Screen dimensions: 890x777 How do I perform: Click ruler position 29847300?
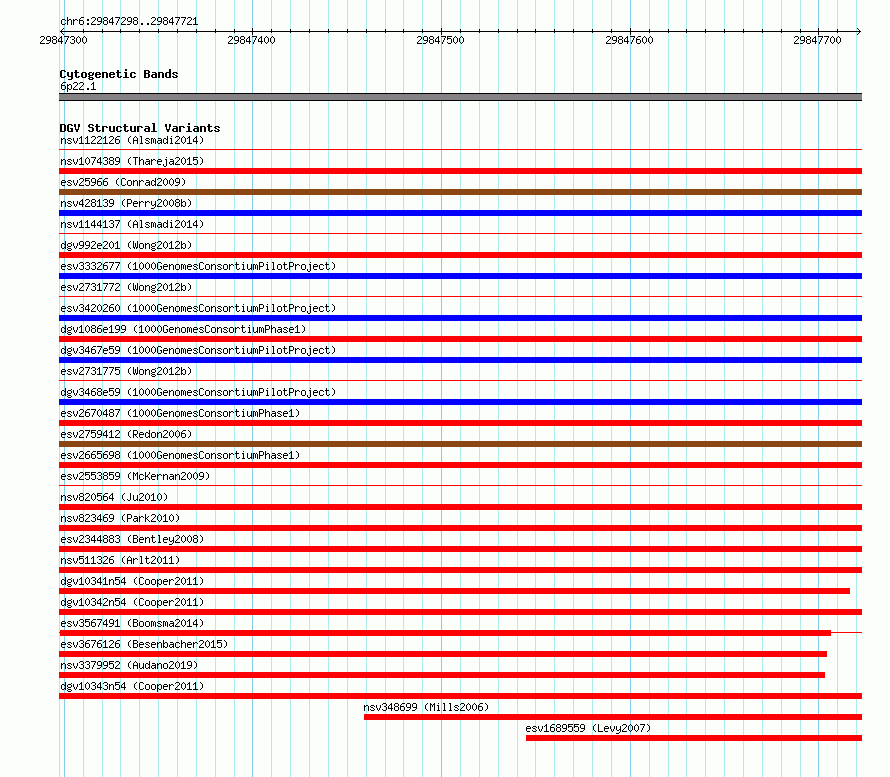pos(63,40)
